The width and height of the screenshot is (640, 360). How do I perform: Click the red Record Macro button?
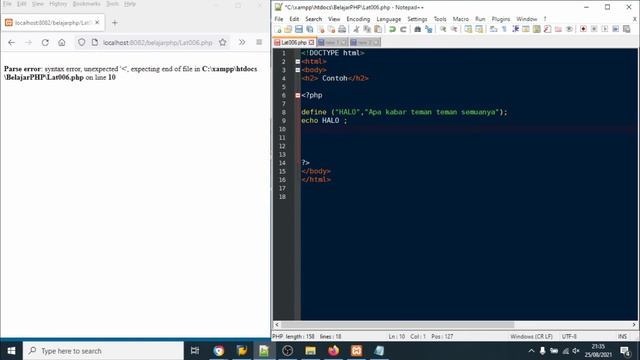coord(583,29)
